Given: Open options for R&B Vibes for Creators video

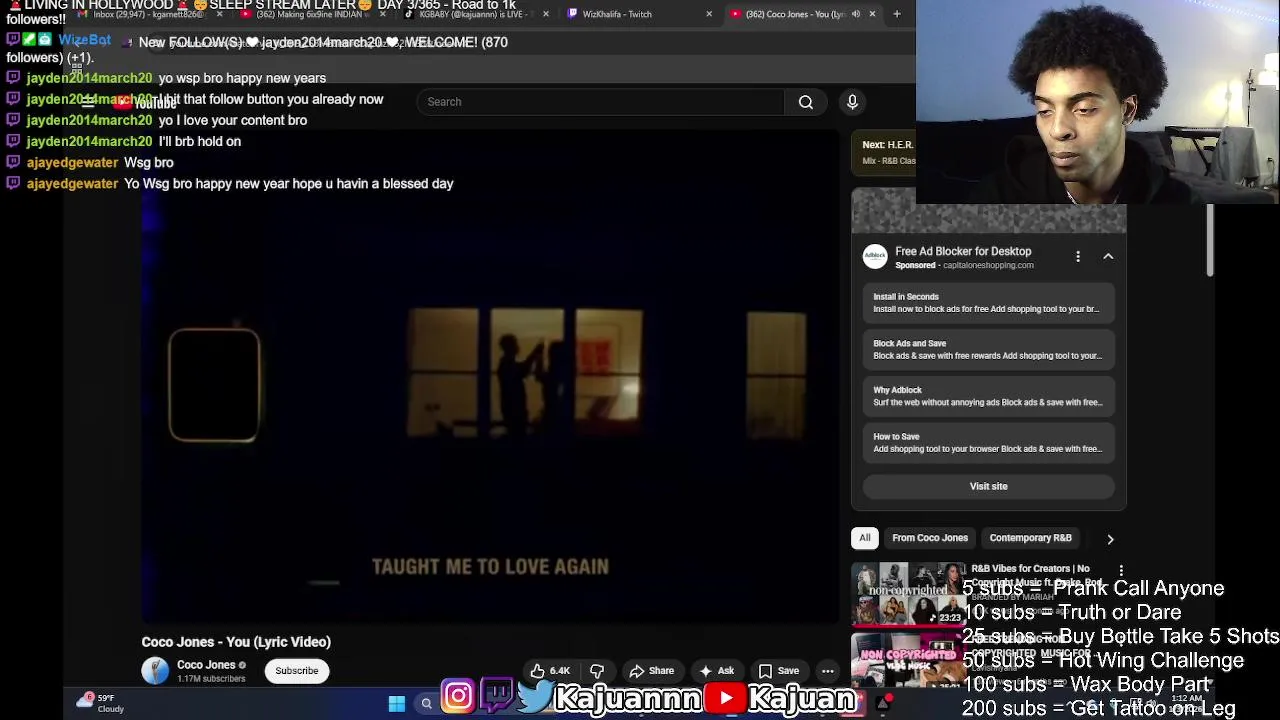Looking at the screenshot, I should pyautogui.click(x=1121, y=571).
